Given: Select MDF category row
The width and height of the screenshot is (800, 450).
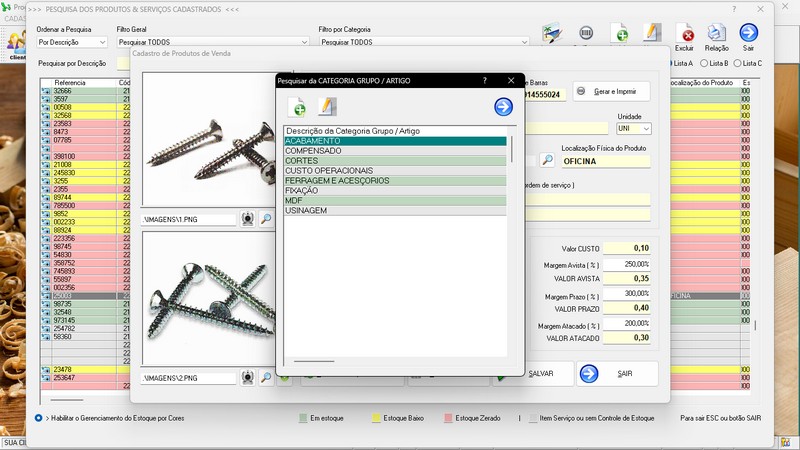Looking at the screenshot, I should click(x=395, y=201).
